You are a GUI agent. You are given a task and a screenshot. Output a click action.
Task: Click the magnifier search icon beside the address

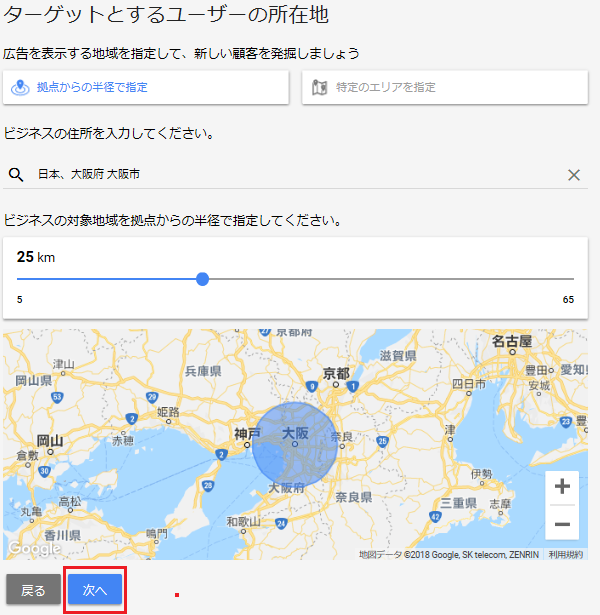pyautogui.click(x=15, y=174)
